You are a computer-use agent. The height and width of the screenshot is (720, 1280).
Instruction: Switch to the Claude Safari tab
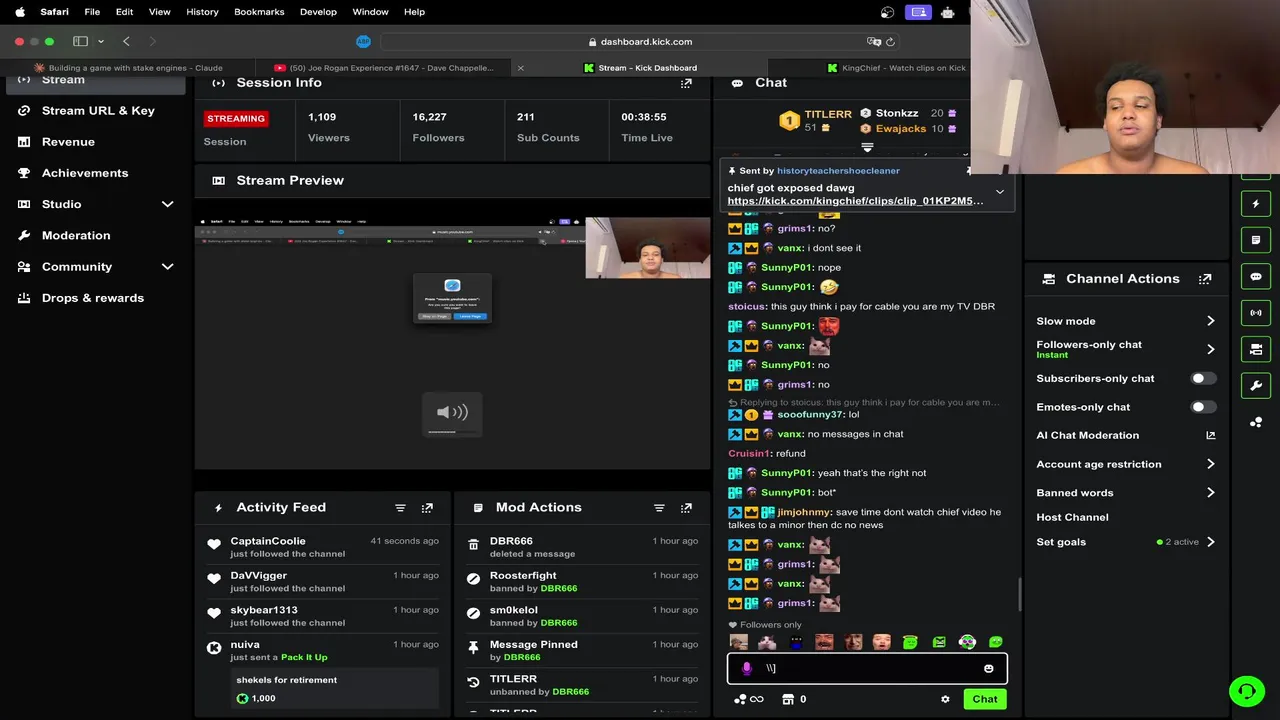tap(127, 68)
